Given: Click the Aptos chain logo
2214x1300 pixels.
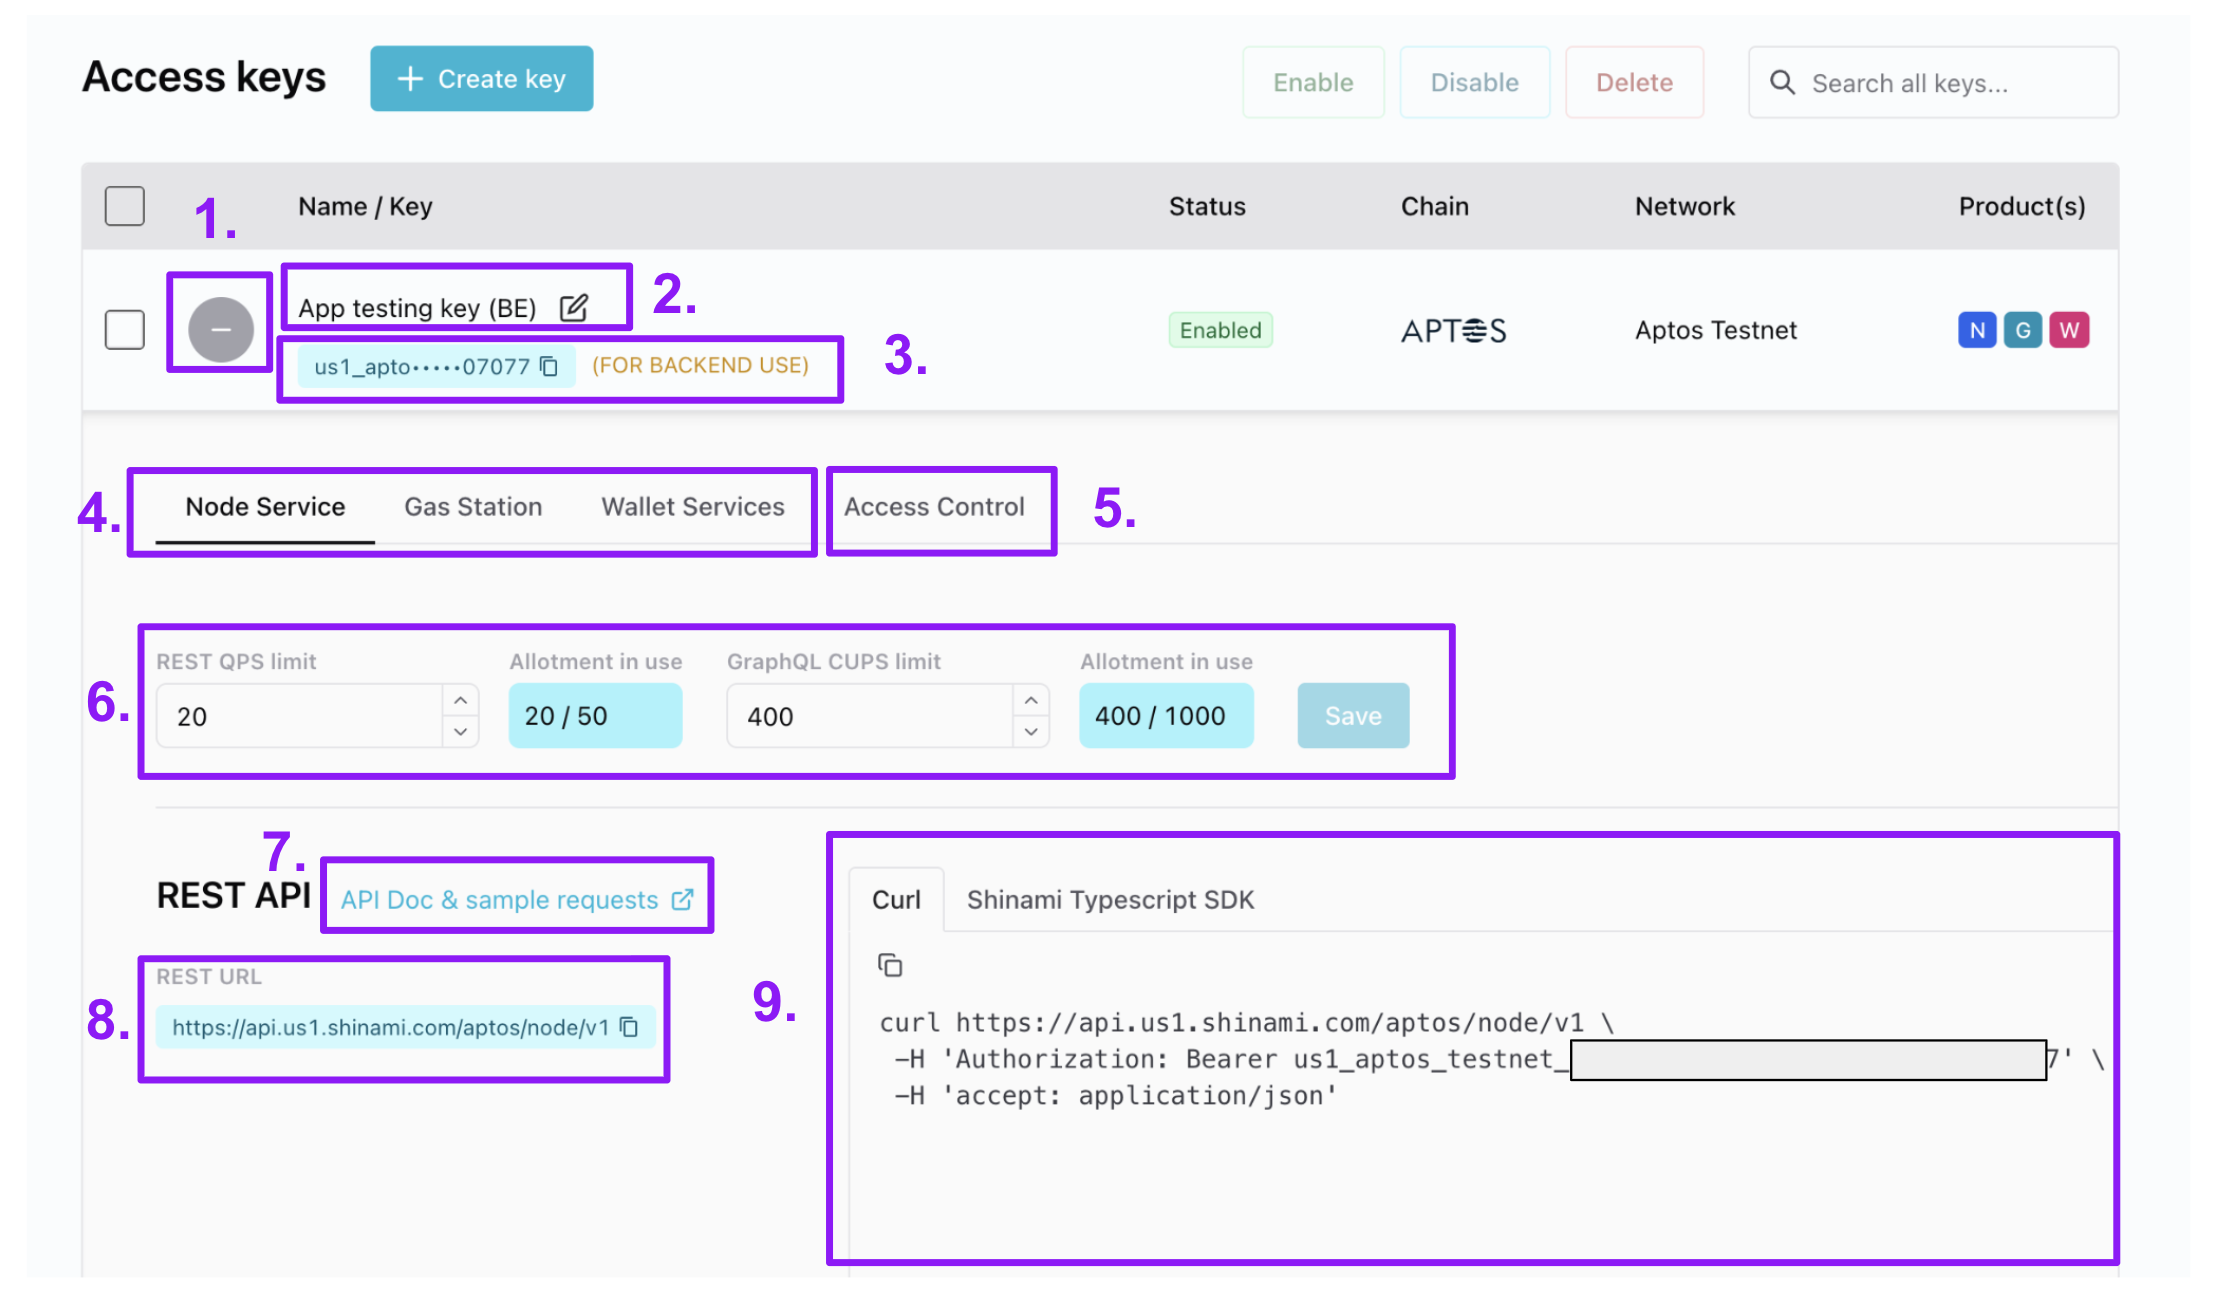Looking at the screenshot, I should point(1453,330).
